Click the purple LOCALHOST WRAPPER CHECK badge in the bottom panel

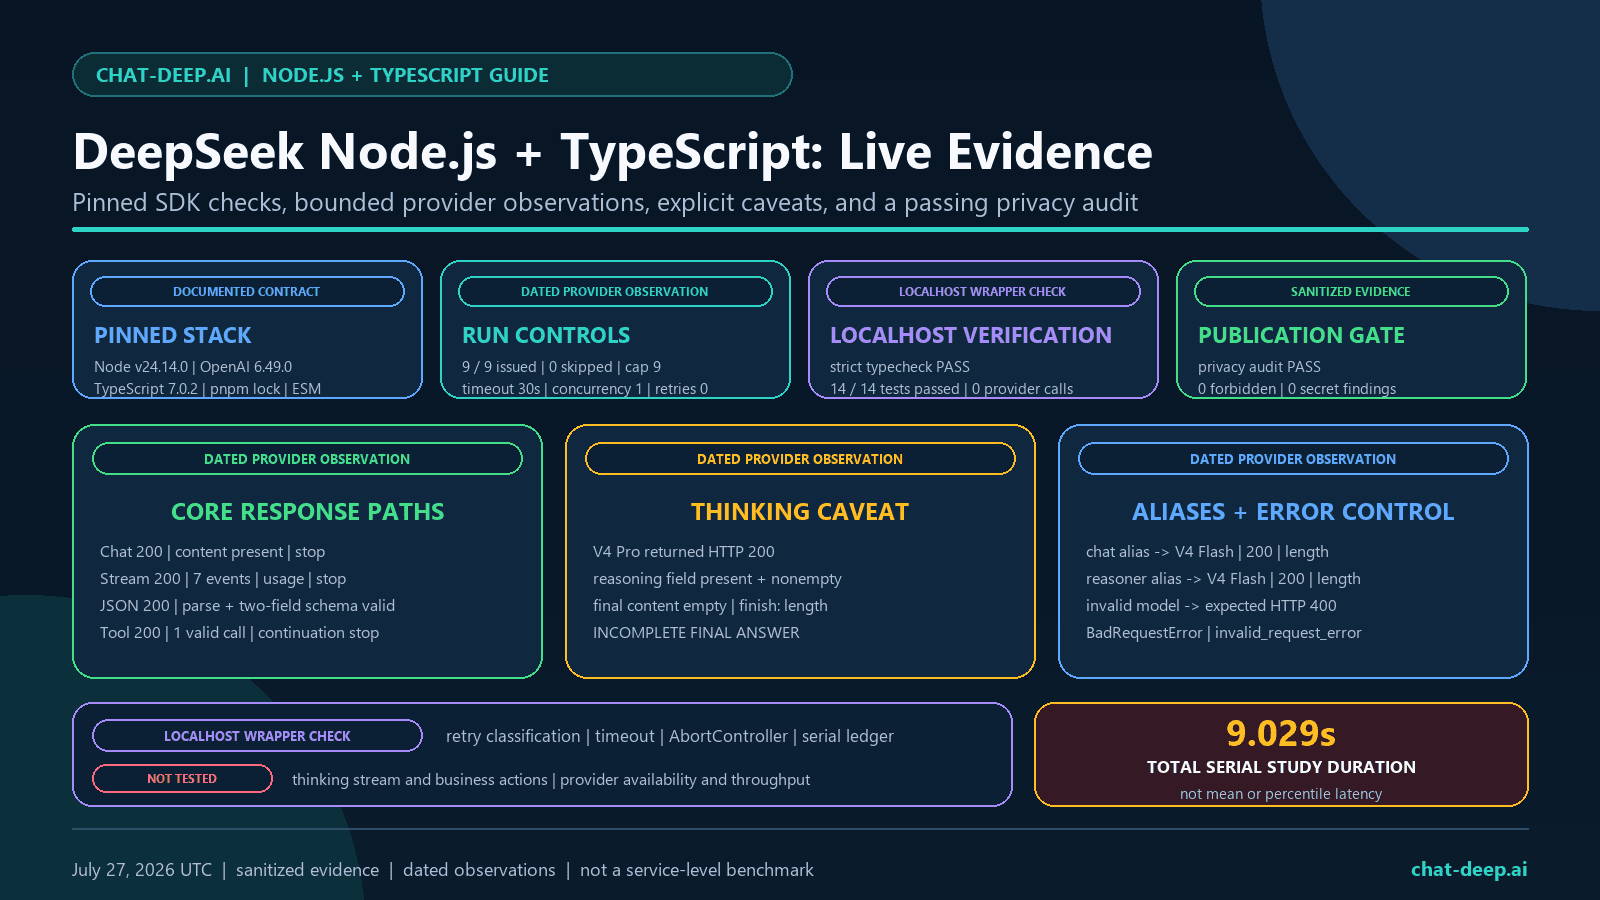point(257,736)
